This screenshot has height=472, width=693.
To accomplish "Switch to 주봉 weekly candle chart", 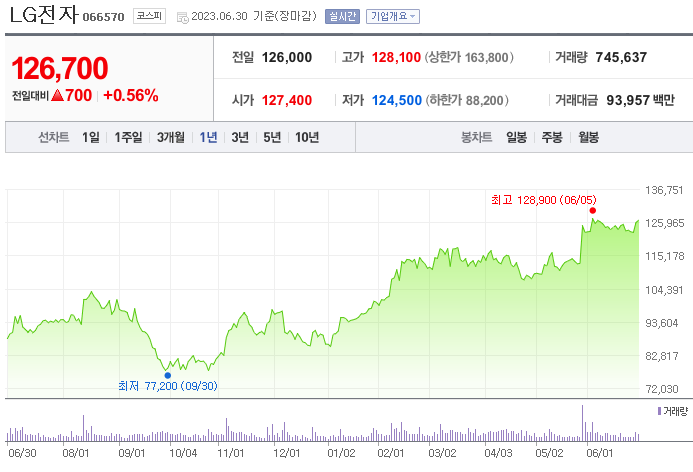I will click(552, 137).
